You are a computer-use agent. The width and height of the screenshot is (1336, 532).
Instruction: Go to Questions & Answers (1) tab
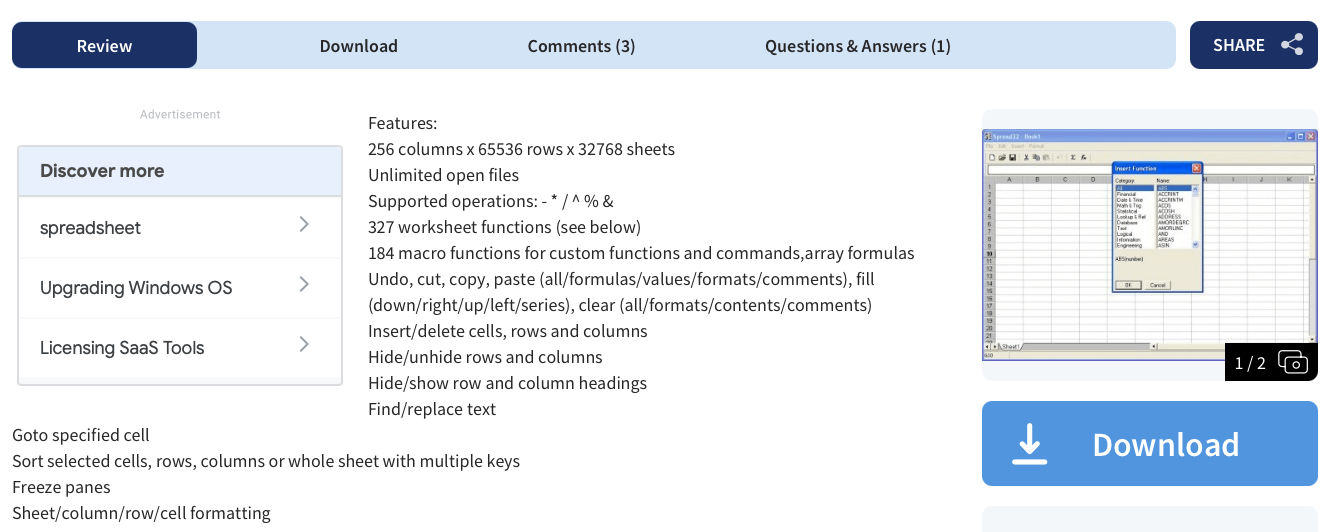pos(858,46)
